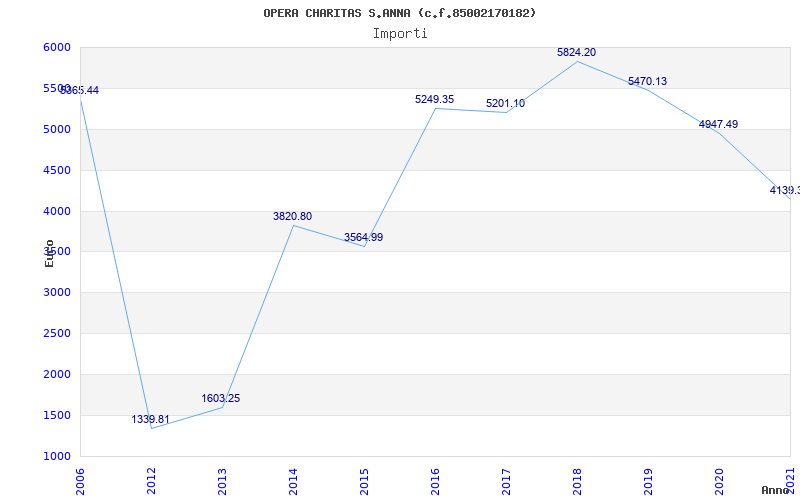Click the 2012 x-axis year label
The width and height of the screenshot is (800, 500).
(x=151, y=482)
